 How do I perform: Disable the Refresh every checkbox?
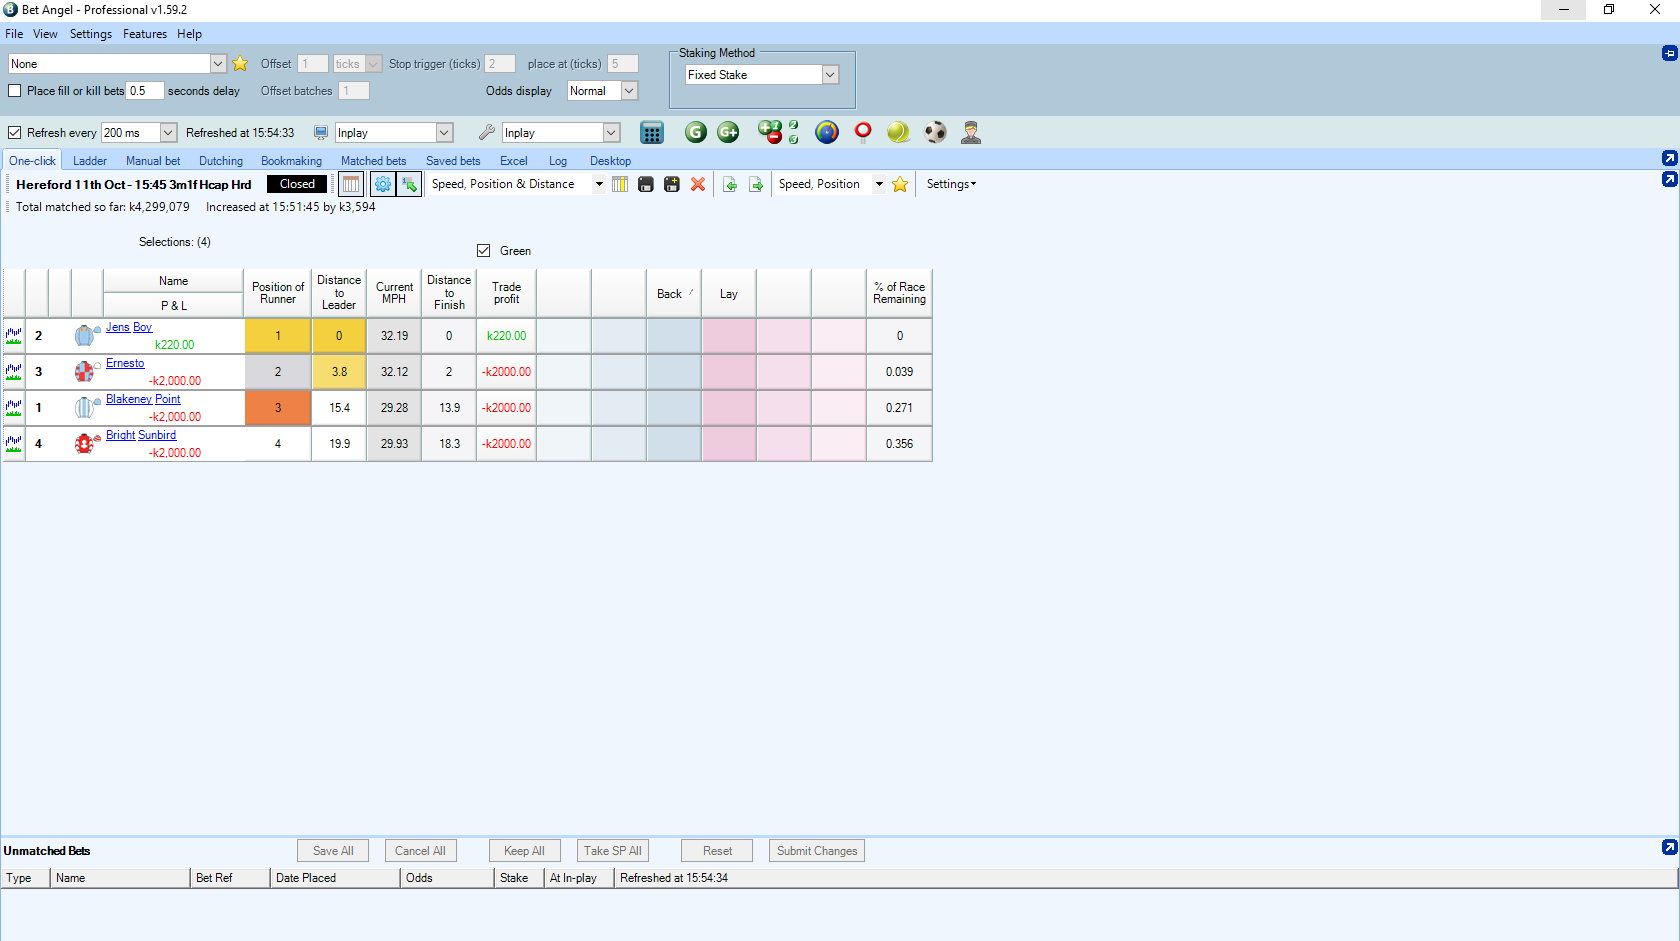pyautogui.click(x=15, y=133)
